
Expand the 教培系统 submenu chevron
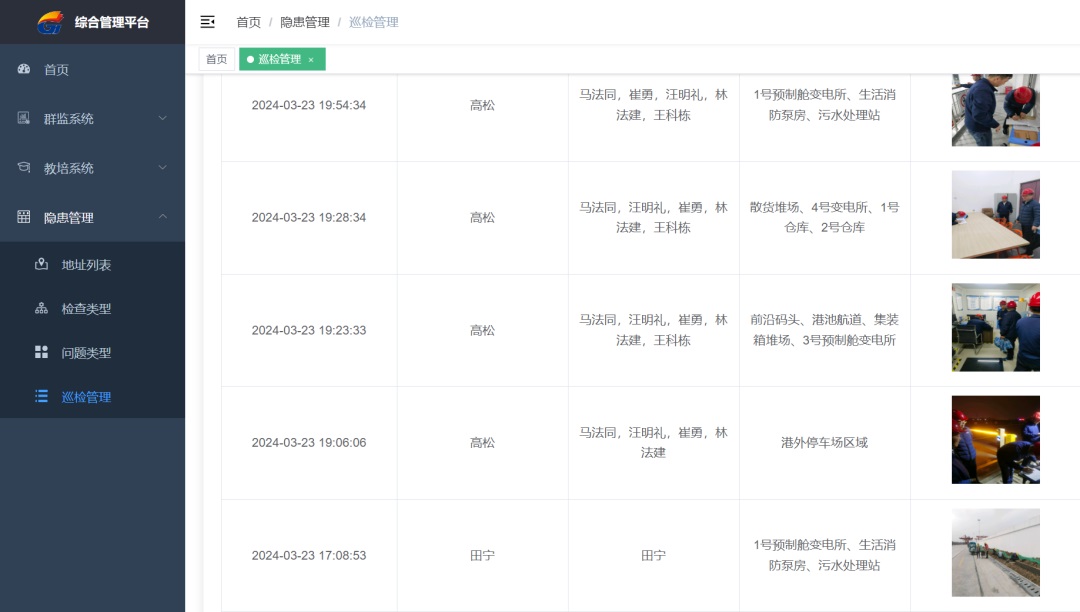[163, 168]
